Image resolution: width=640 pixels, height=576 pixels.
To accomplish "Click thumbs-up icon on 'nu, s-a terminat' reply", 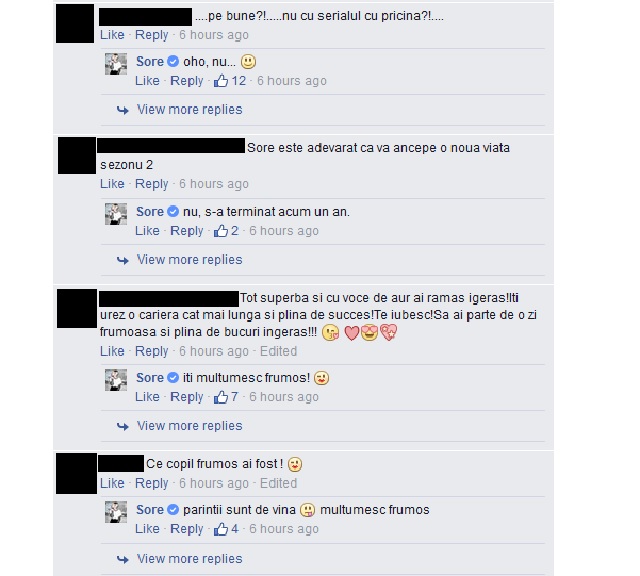I will click(221, 231).
